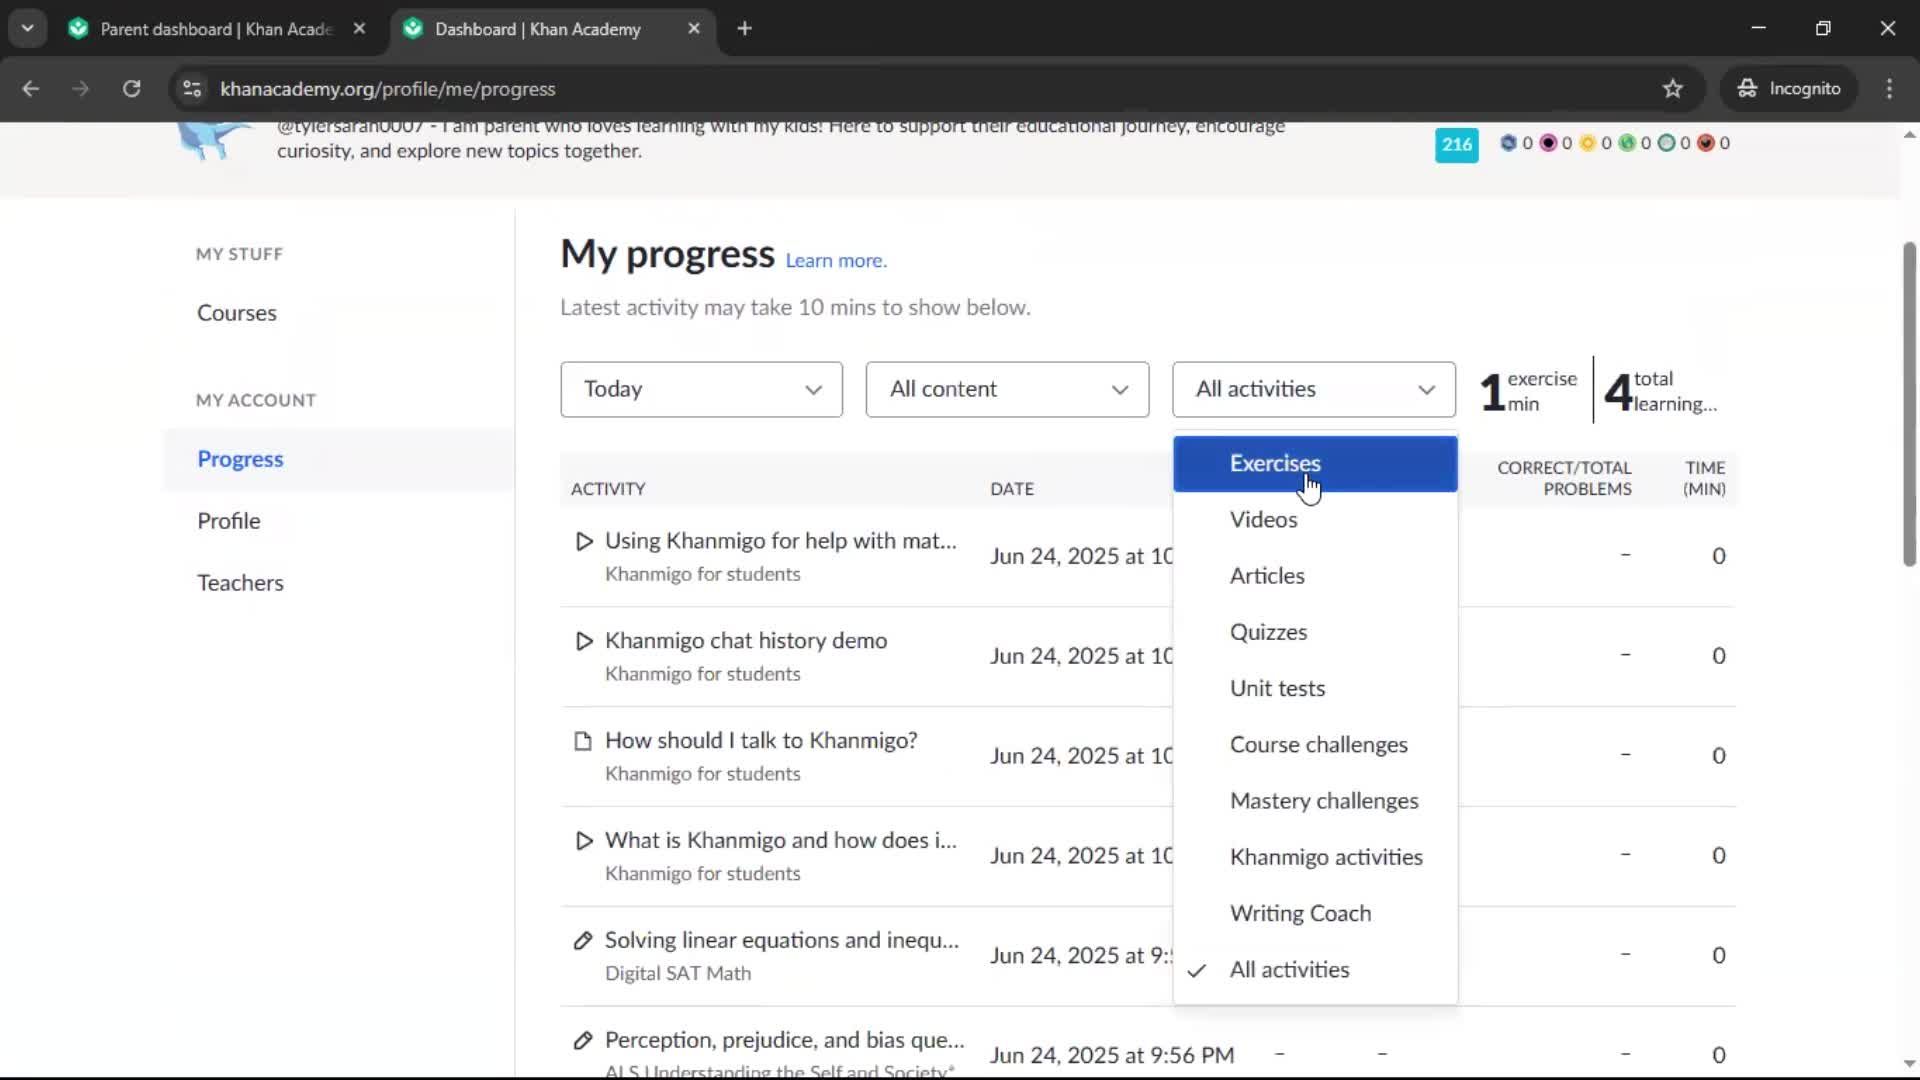Pick Writing Coach from the list

tap(1315, 913)
